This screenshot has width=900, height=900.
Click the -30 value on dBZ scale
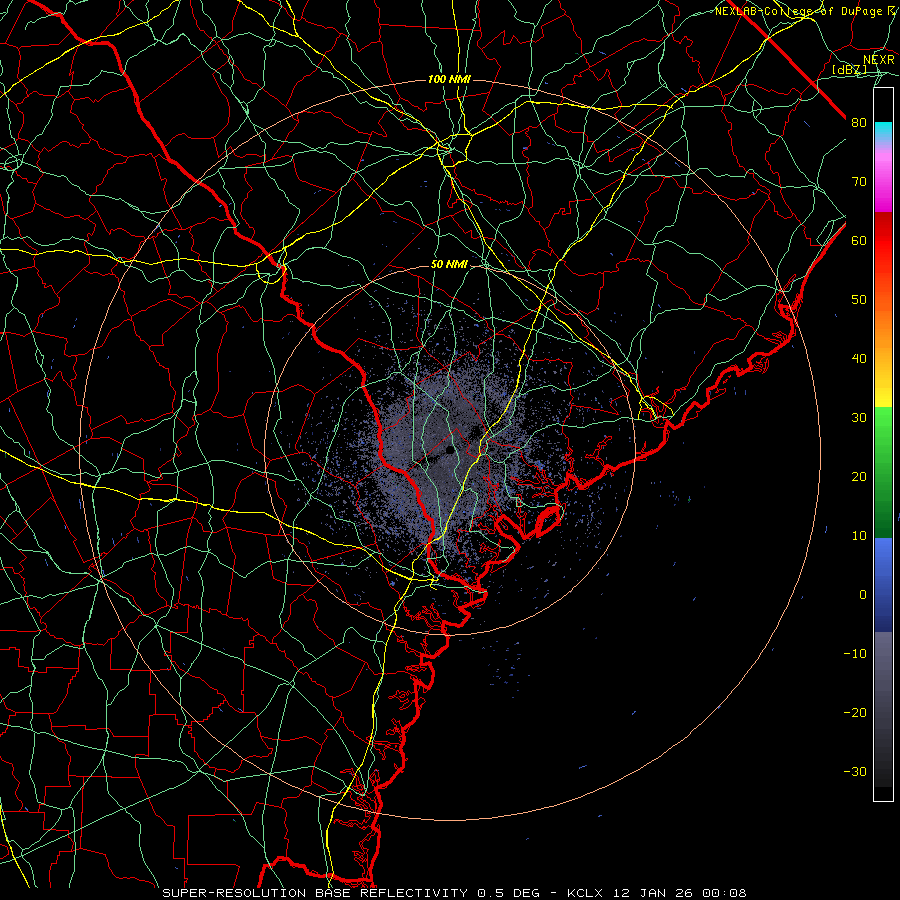(855, 771)
